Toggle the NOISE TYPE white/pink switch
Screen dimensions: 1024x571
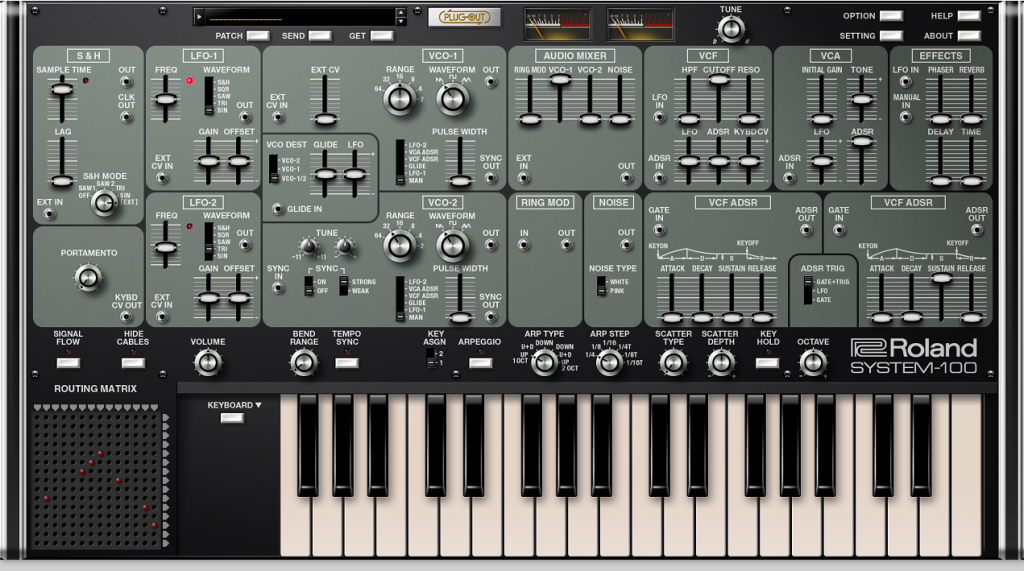601,286
